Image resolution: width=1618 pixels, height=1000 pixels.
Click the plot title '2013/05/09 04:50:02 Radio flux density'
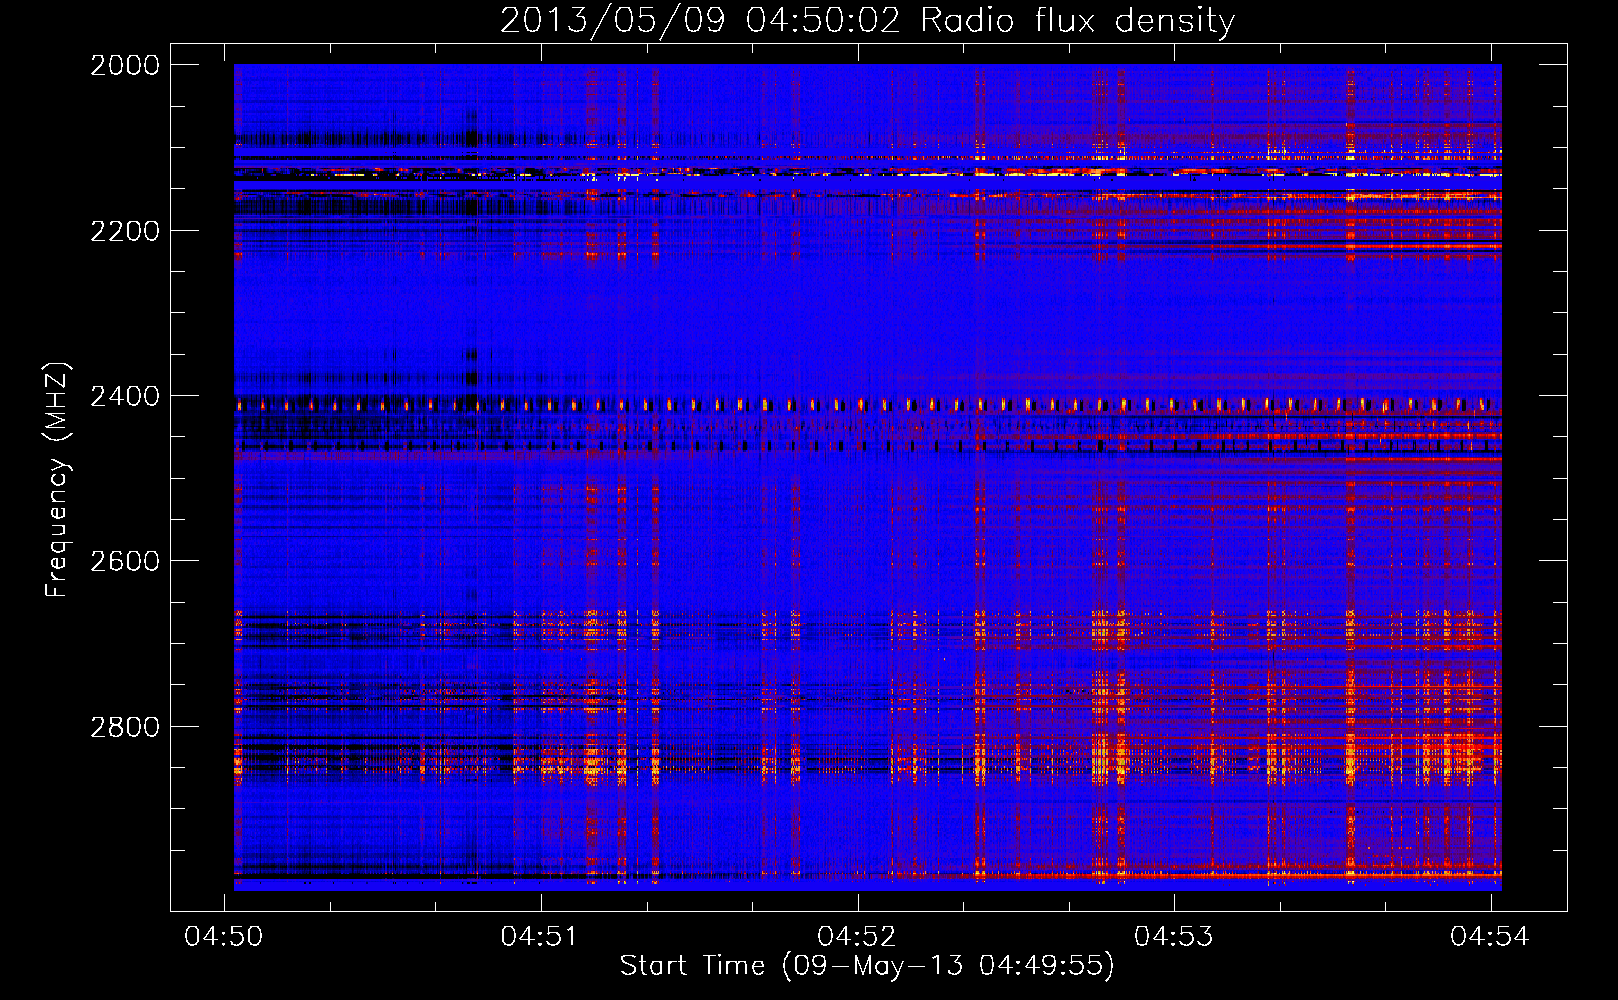click(867, 20)
